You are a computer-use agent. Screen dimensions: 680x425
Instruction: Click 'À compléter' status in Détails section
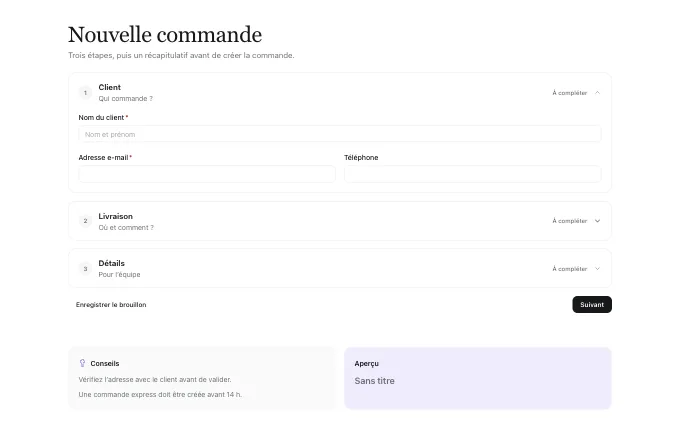[x=569, y=269]
